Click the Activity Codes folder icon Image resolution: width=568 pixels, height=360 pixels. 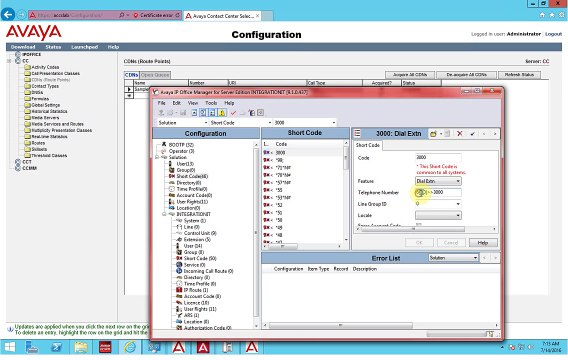[27, 67]
